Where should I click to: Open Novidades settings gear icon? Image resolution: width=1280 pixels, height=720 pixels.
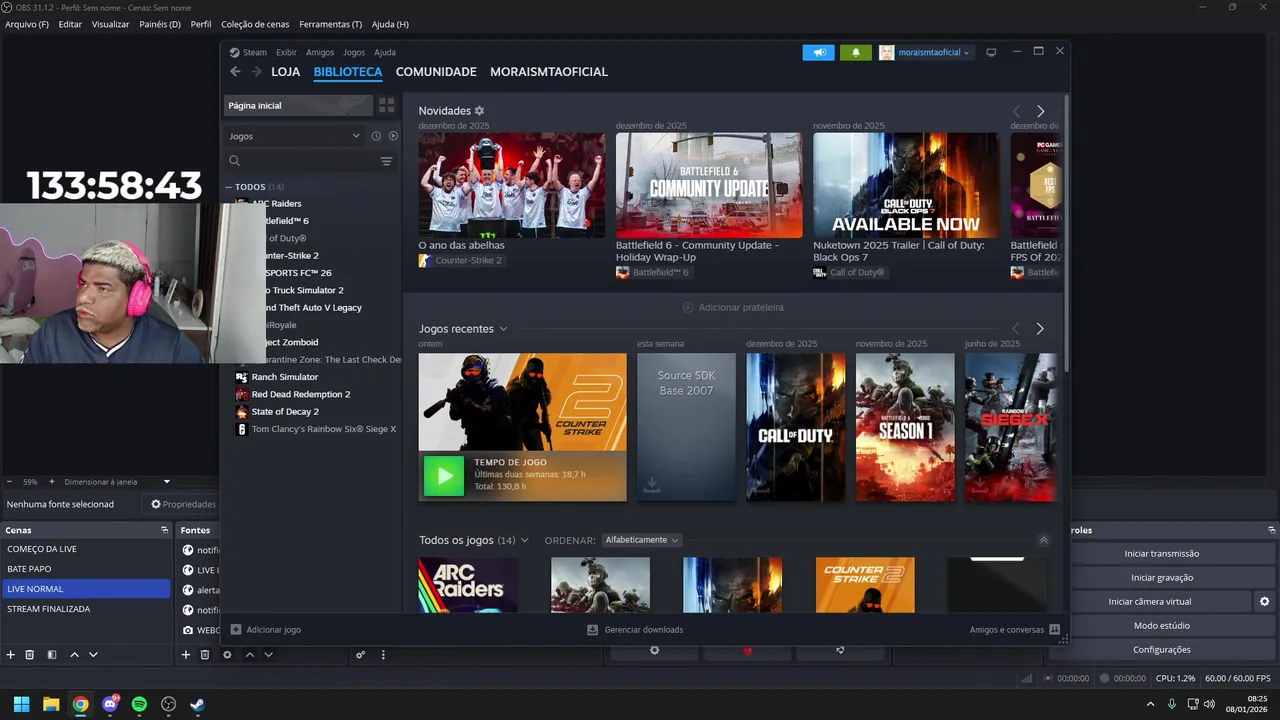click(479, 111)
